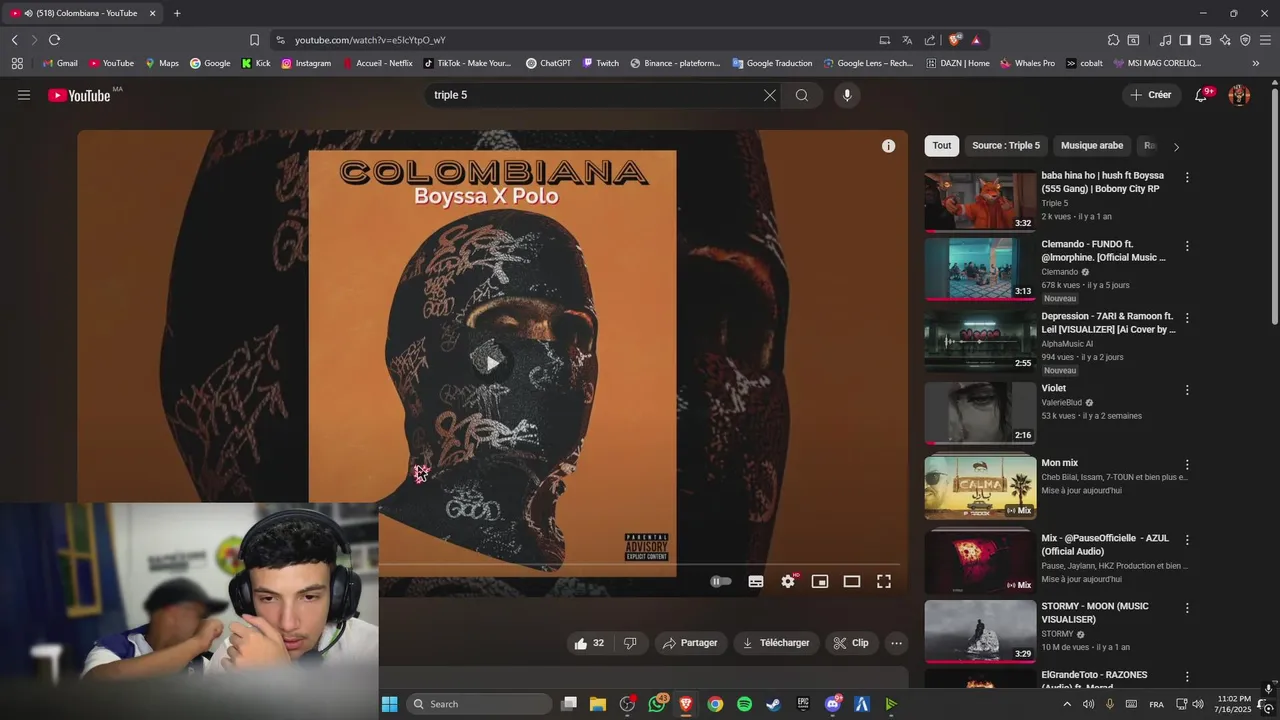Toggle theater mode view
The width and height of the screenshot is (1280, 720).
852,581
